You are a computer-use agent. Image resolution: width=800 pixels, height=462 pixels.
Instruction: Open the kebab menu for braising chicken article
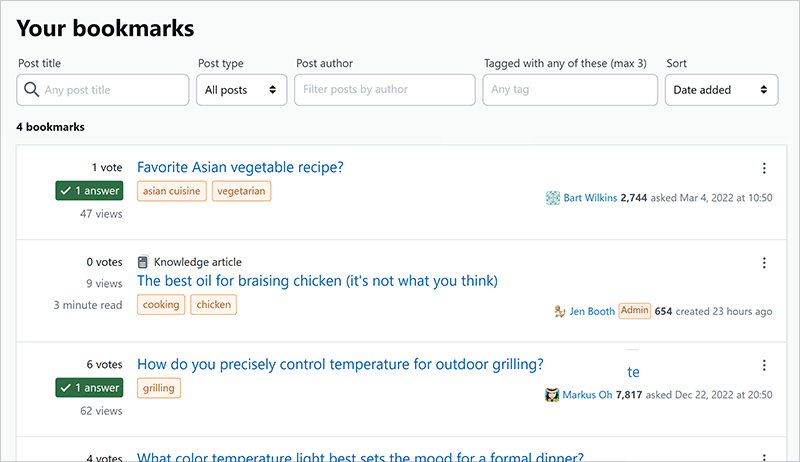point(764,263)
